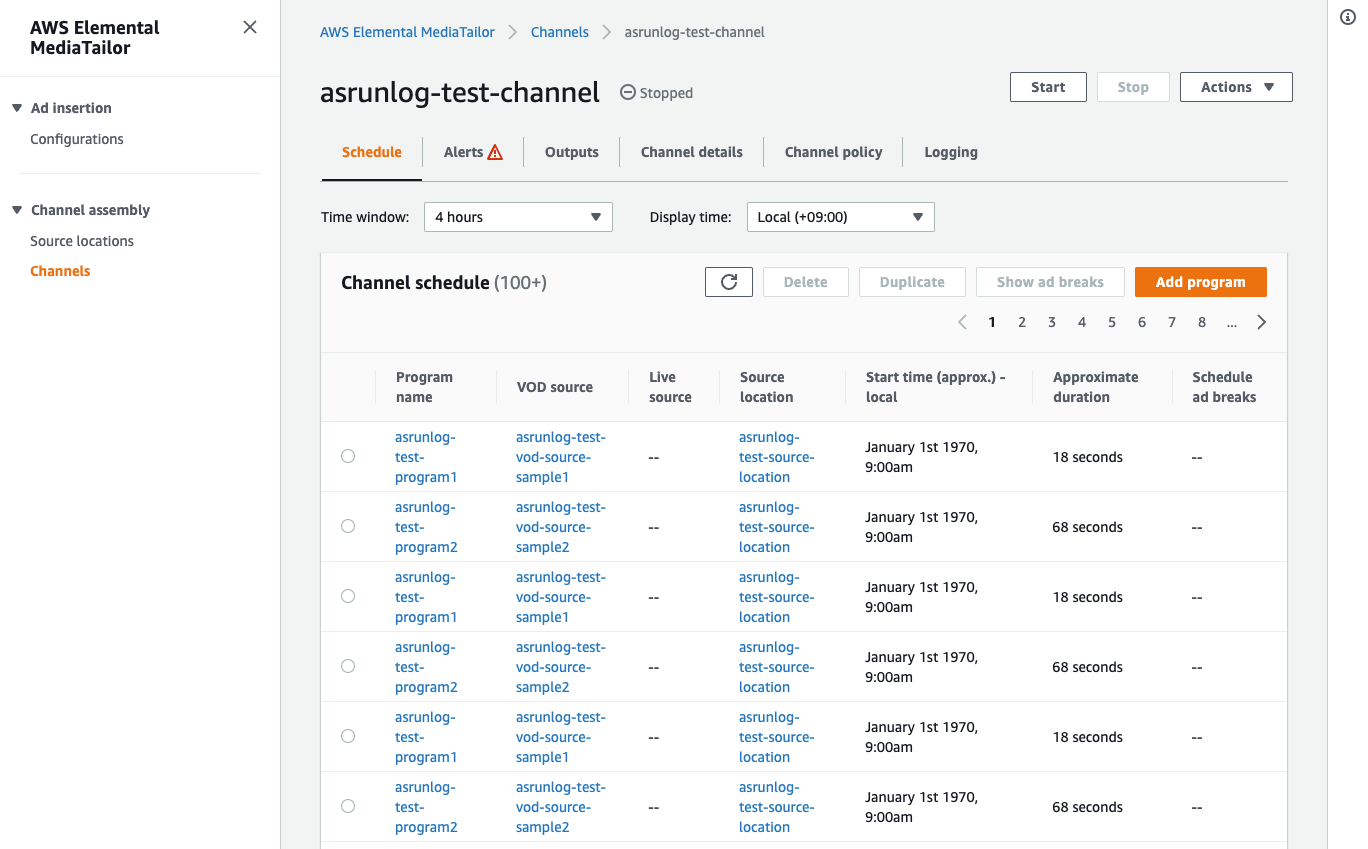Image resolution: width=1368 pixels, height=849 pixels.
Task: Open Configurations in the sidebar
Action: (x=77, y=139)
